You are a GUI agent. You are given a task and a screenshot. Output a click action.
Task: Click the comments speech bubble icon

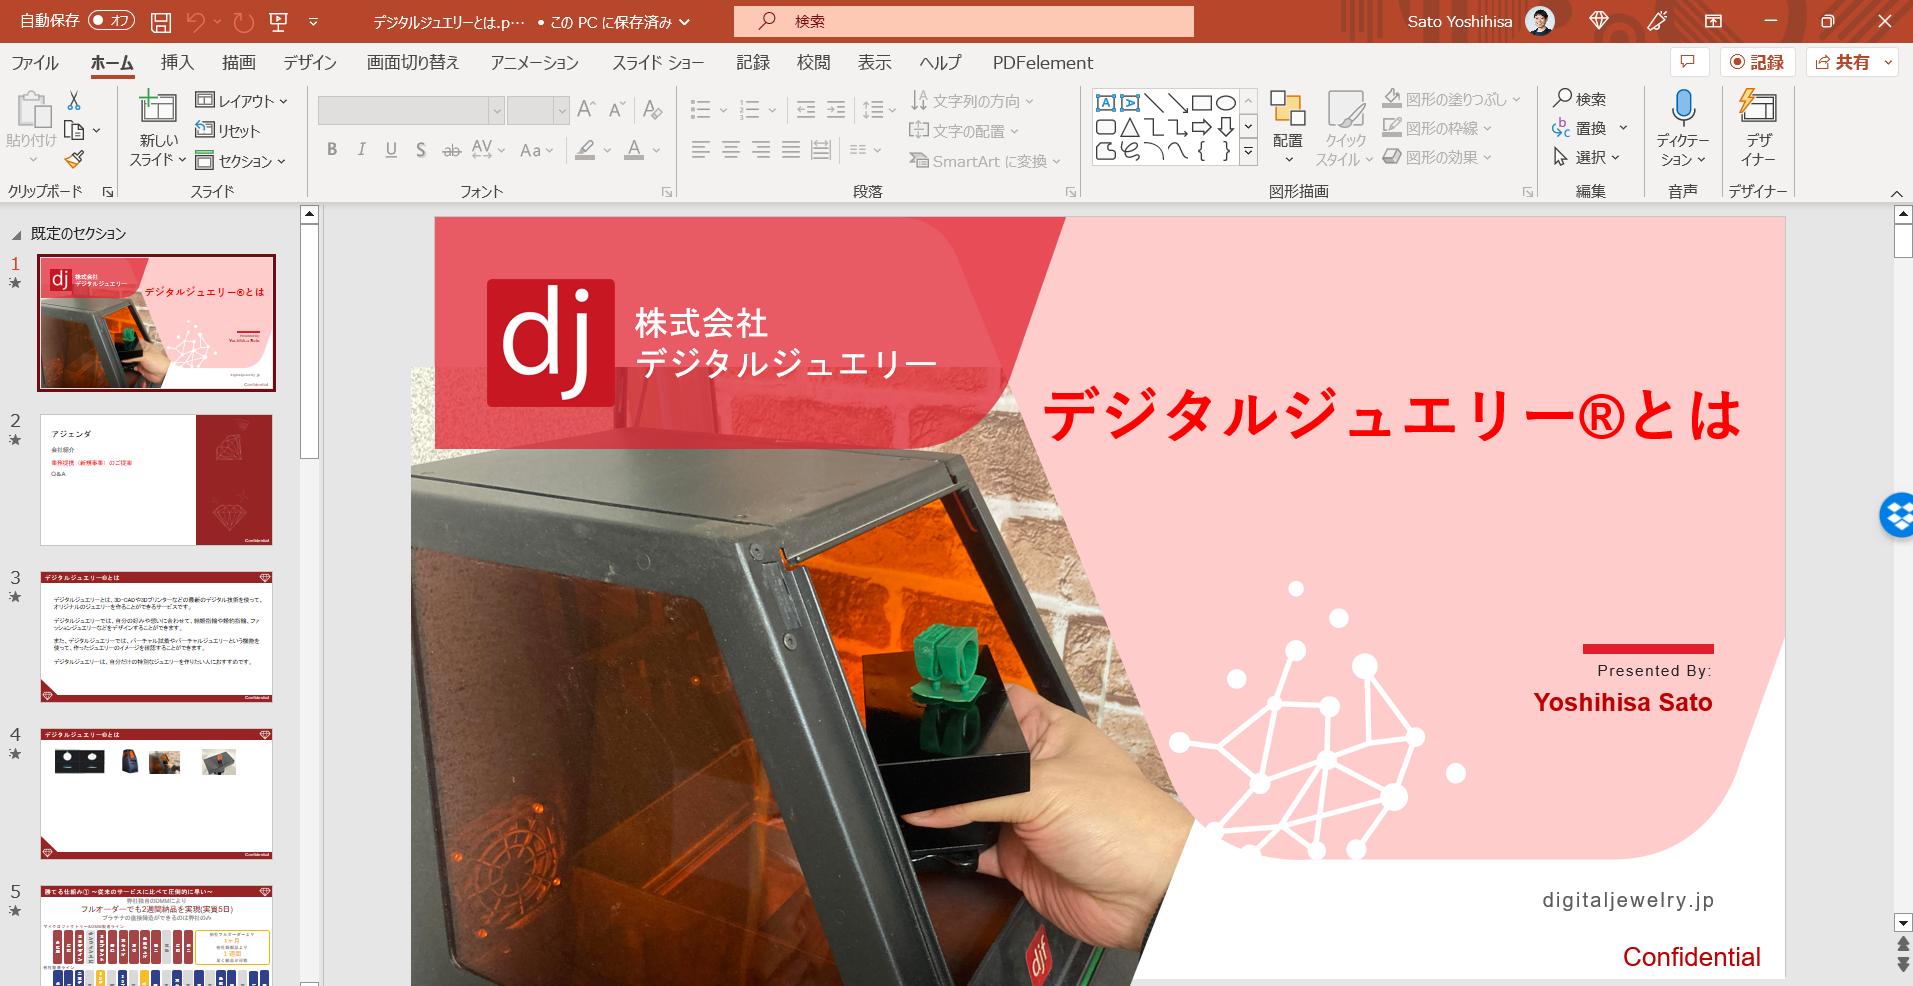(x=1688, y=62)
